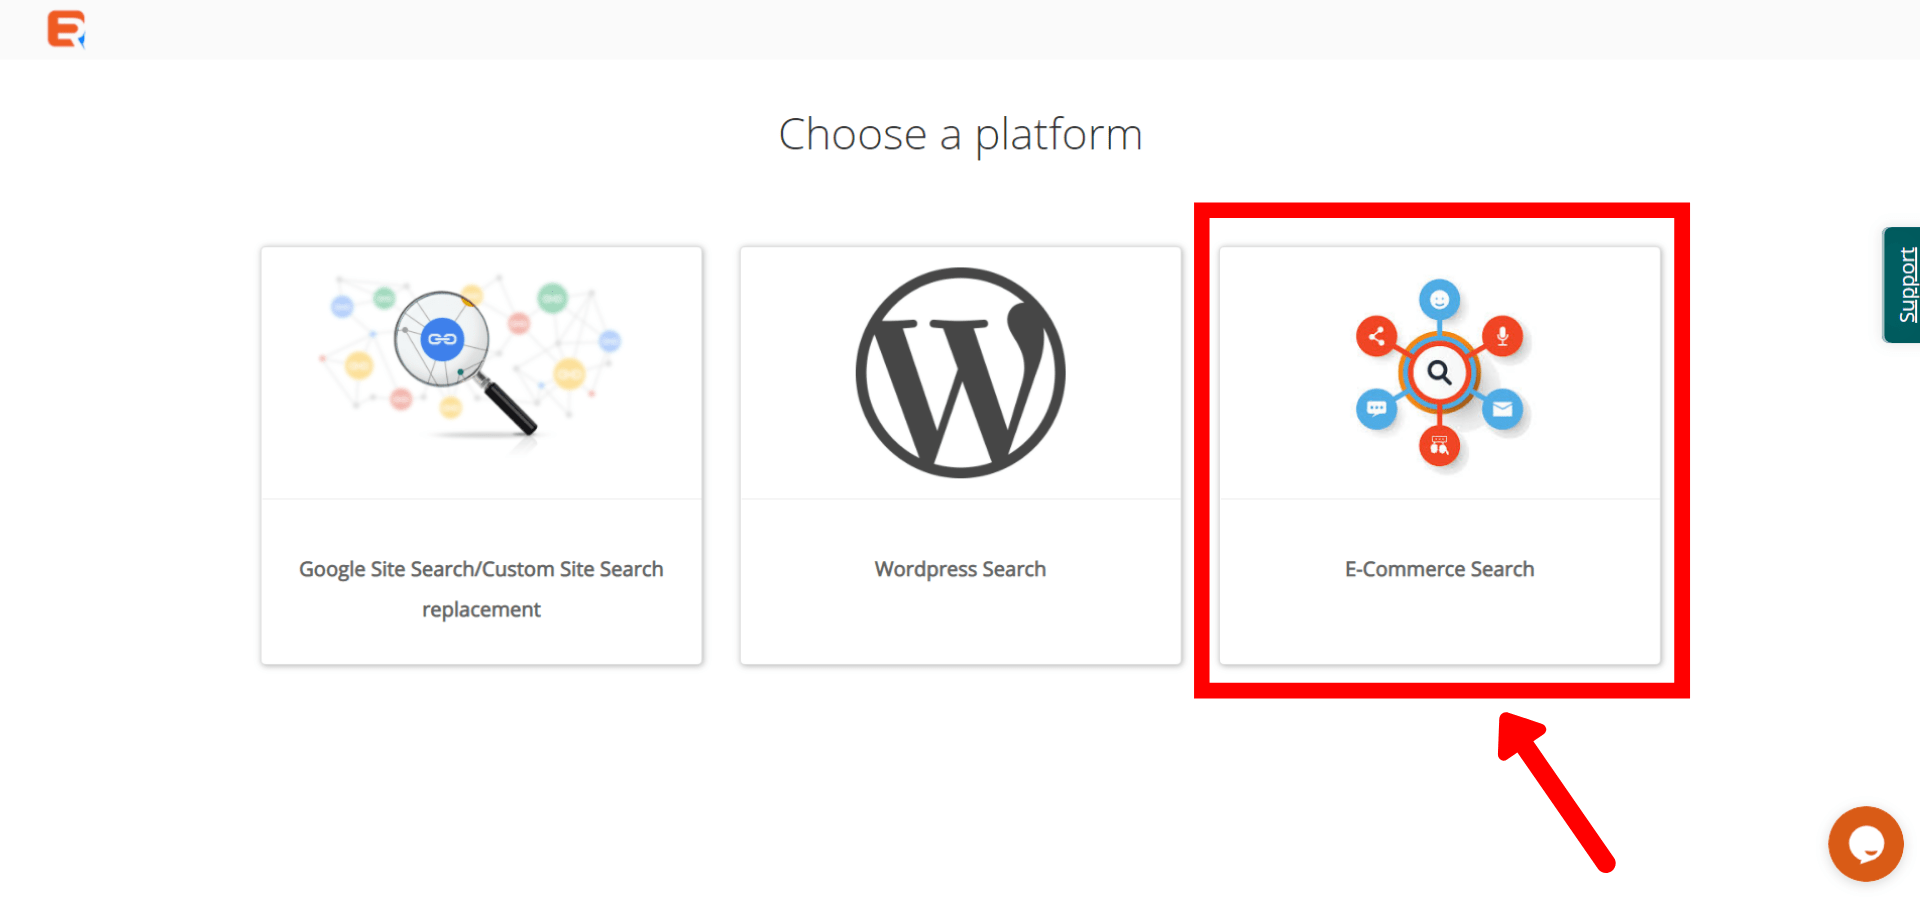Click the smiley face icon in E-Commerce graphic
This screenshot has width=1920, height=900.
pyautogui.click(x=1440, y=298)
